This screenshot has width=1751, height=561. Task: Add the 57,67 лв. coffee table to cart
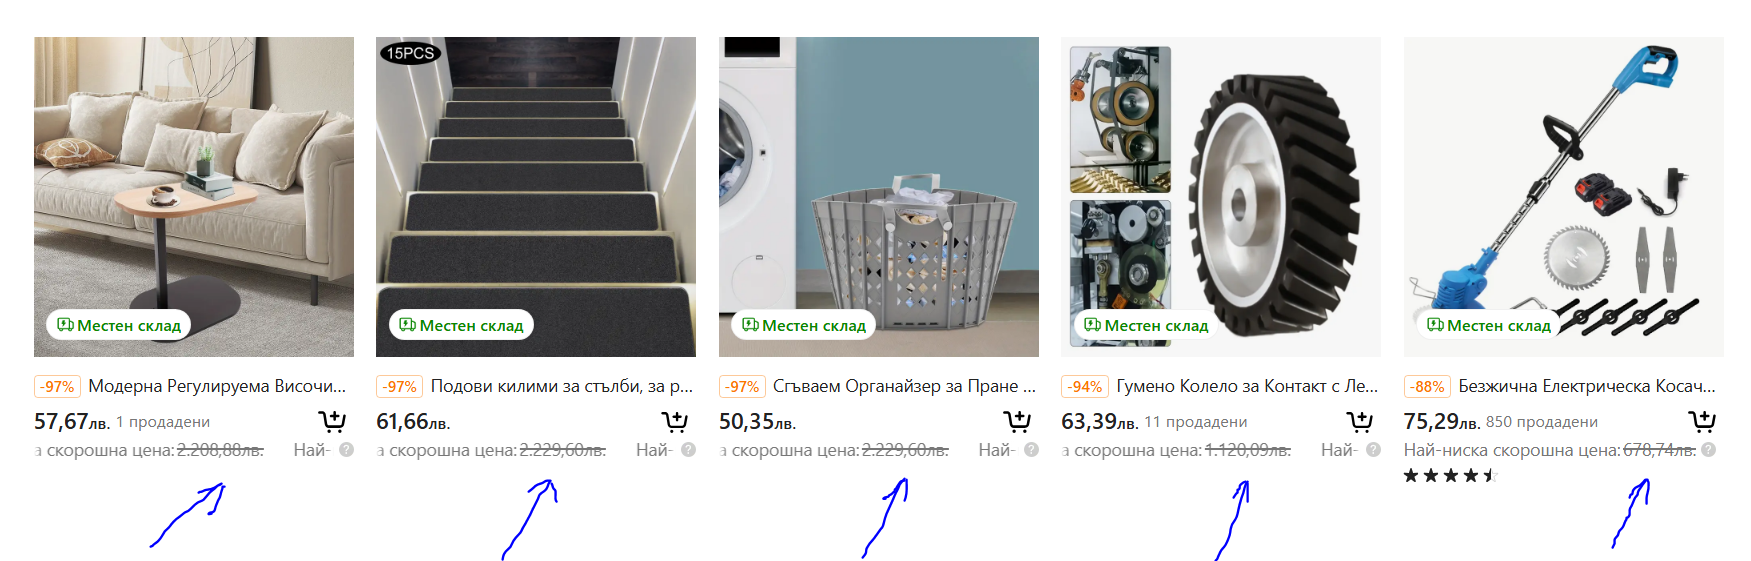pos(332,421)
